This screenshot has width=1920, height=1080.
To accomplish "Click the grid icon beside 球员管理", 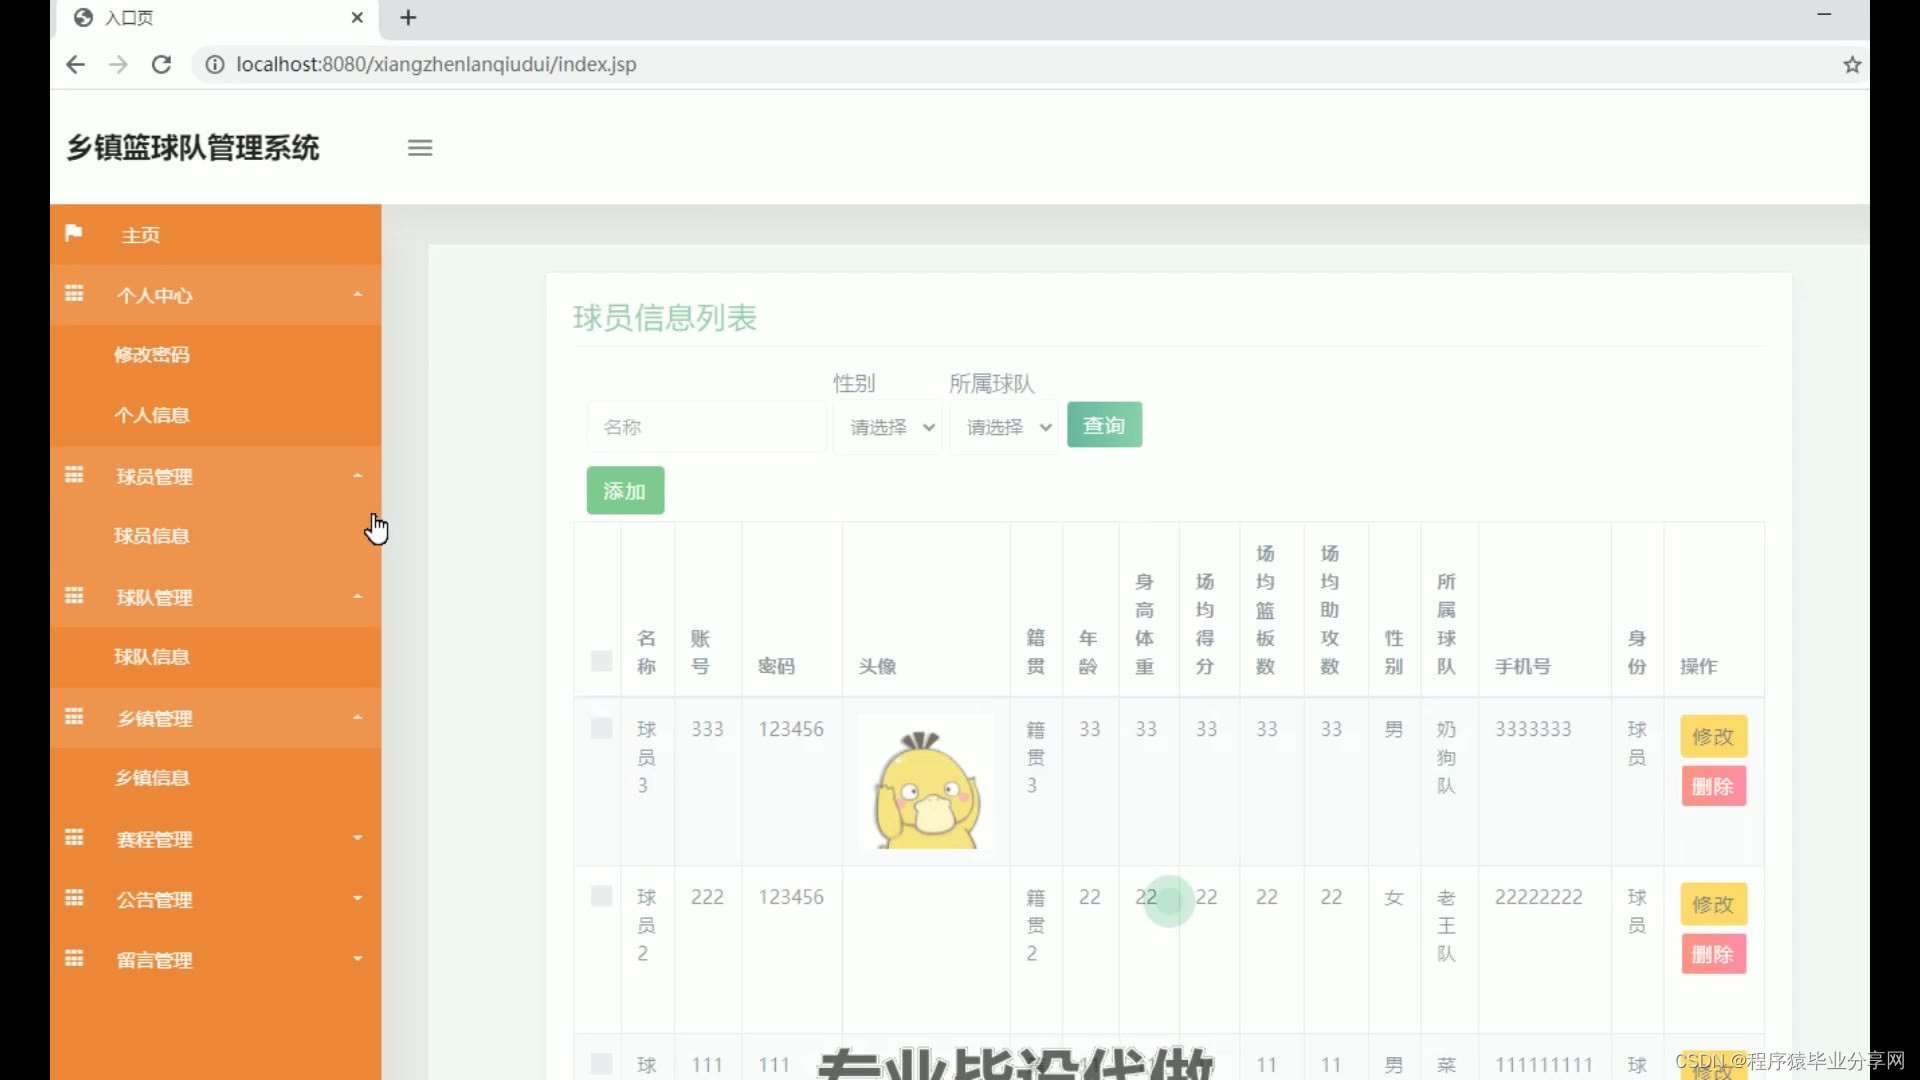I will [x=74, y=475].
